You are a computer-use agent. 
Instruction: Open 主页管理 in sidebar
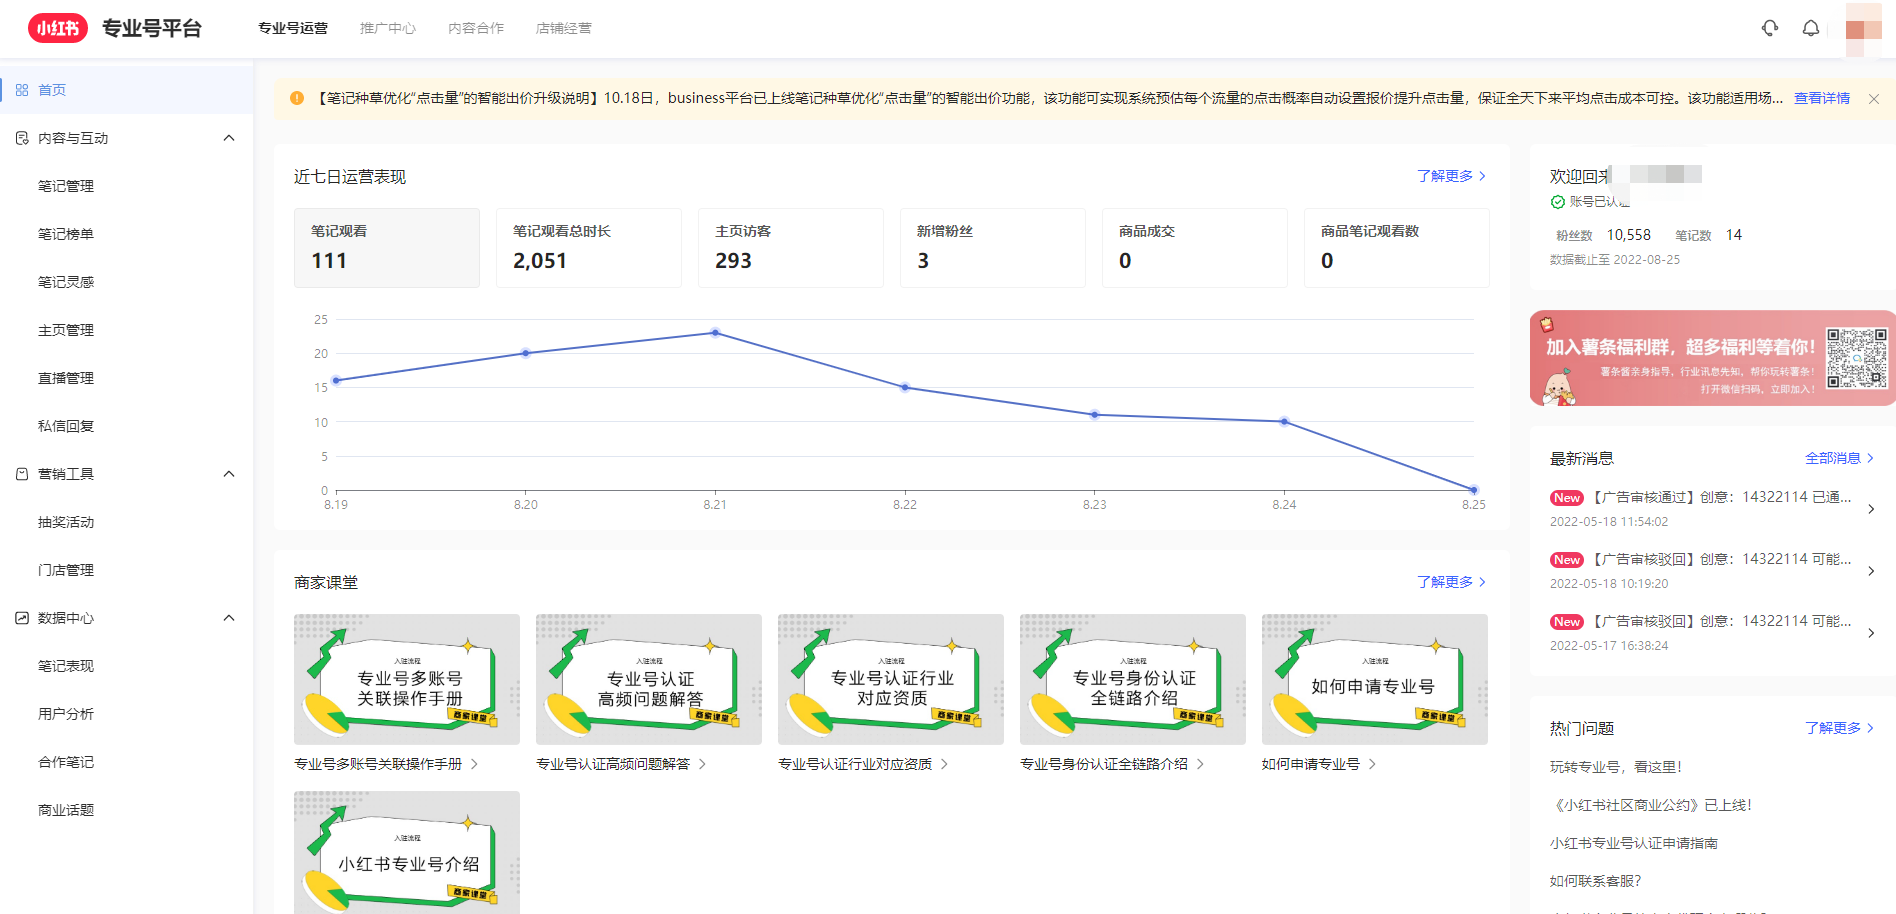pos(66,330)
